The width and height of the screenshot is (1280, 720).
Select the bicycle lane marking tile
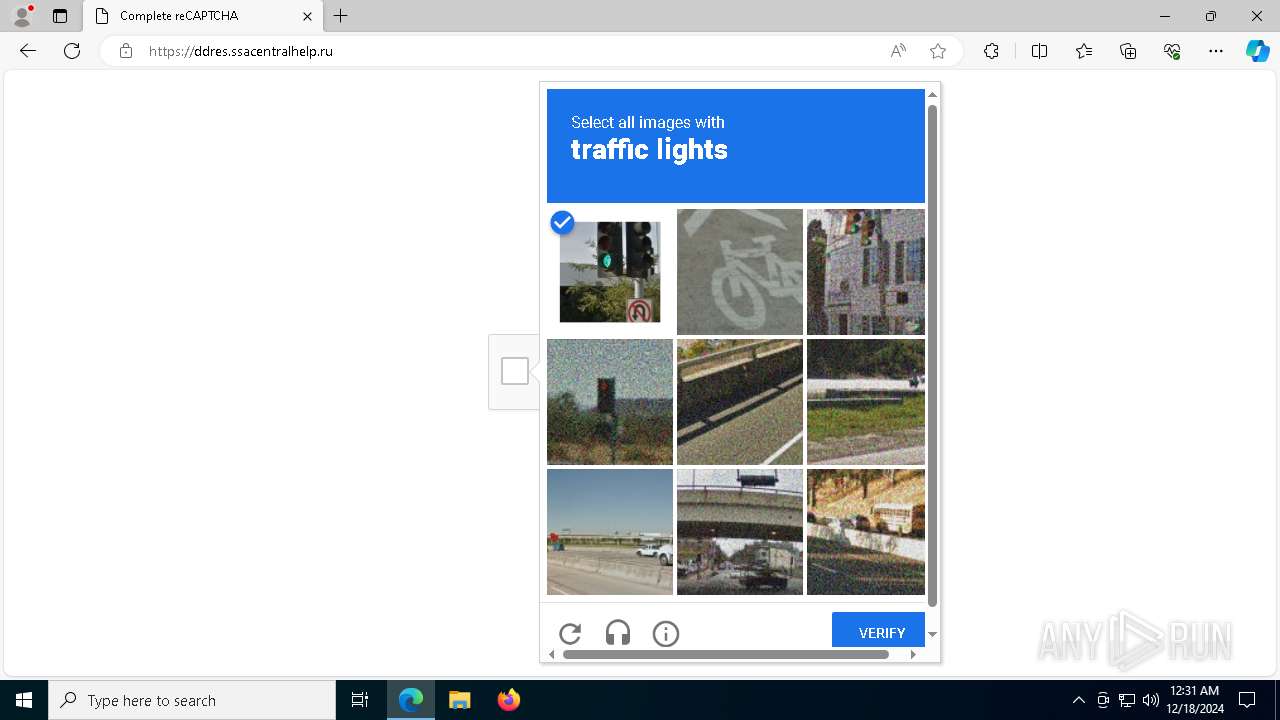pyautogui.click(x=740, y=272)
